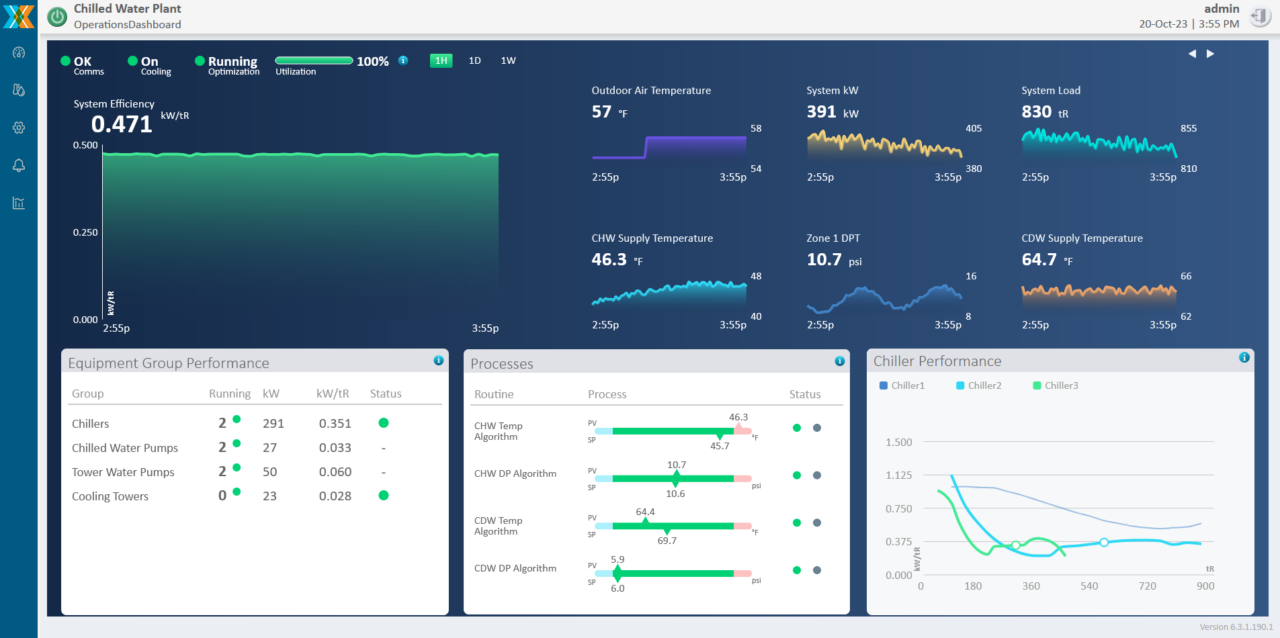Viewport: 1280px width, 638px height.
Task: Open the dashboard gauge icon in sidebar
Action: coord(18,53)
